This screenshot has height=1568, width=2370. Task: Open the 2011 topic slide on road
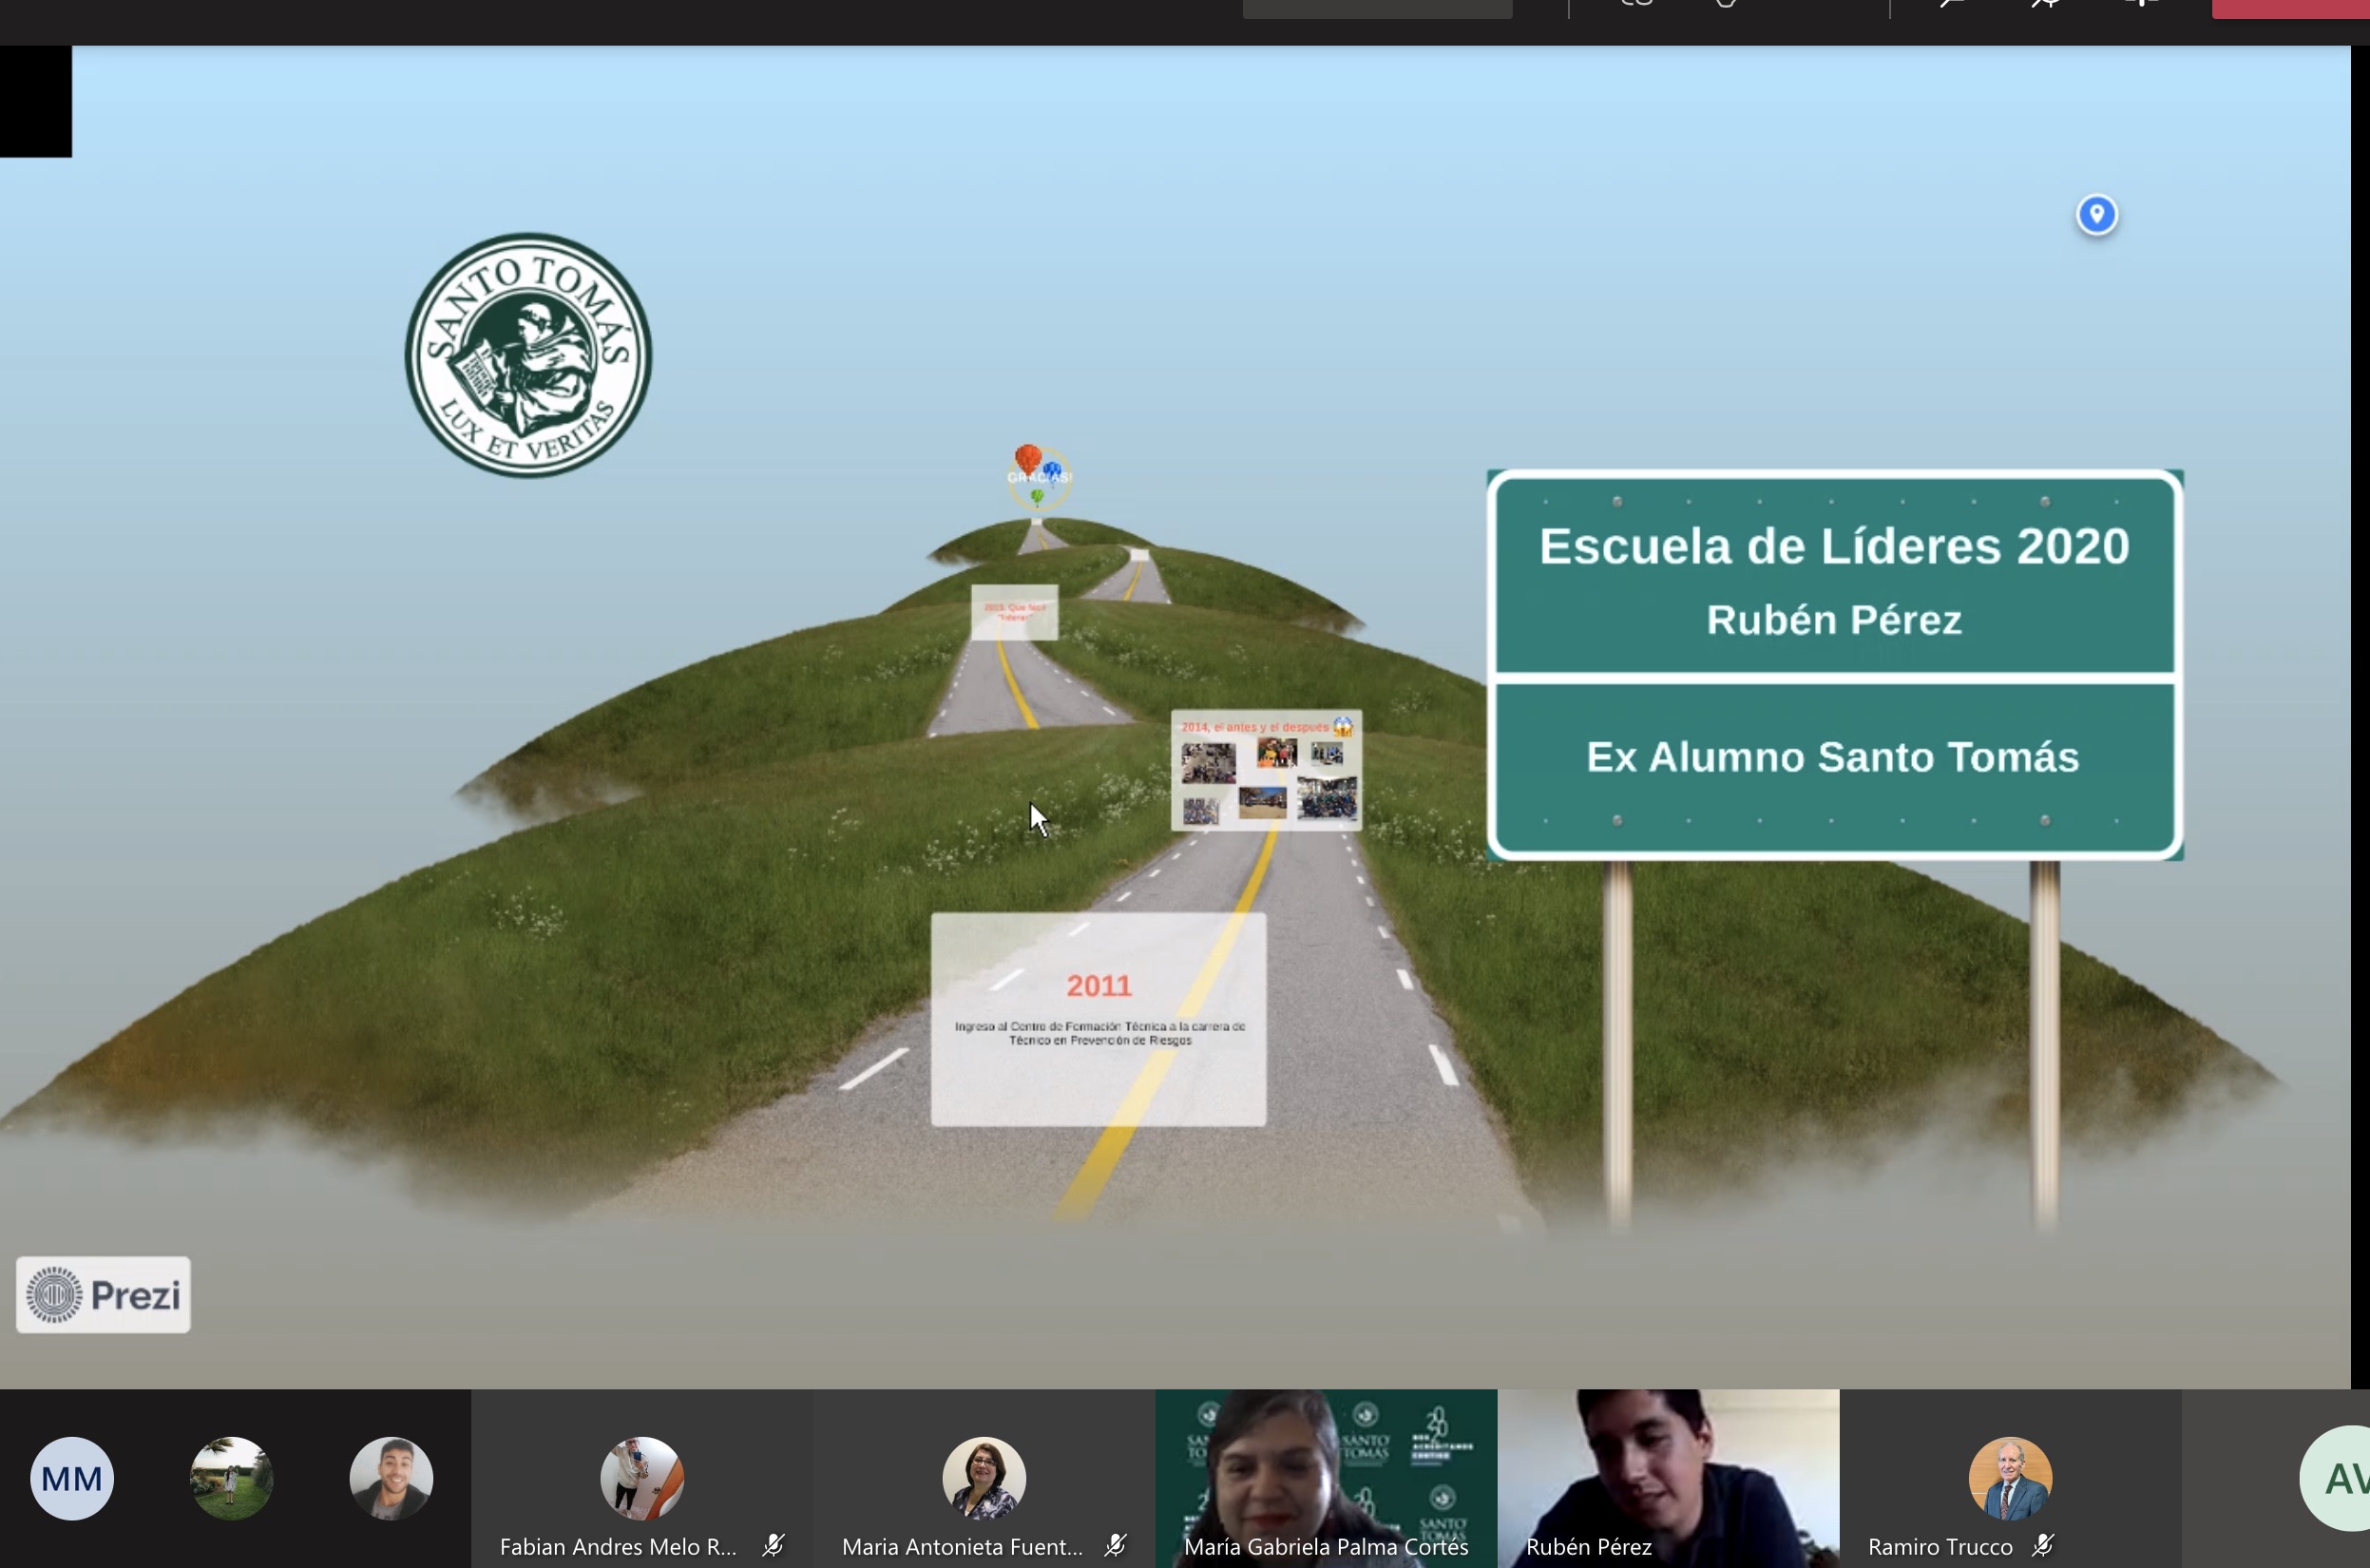pyautogui.click(x=1098, y=1018)
